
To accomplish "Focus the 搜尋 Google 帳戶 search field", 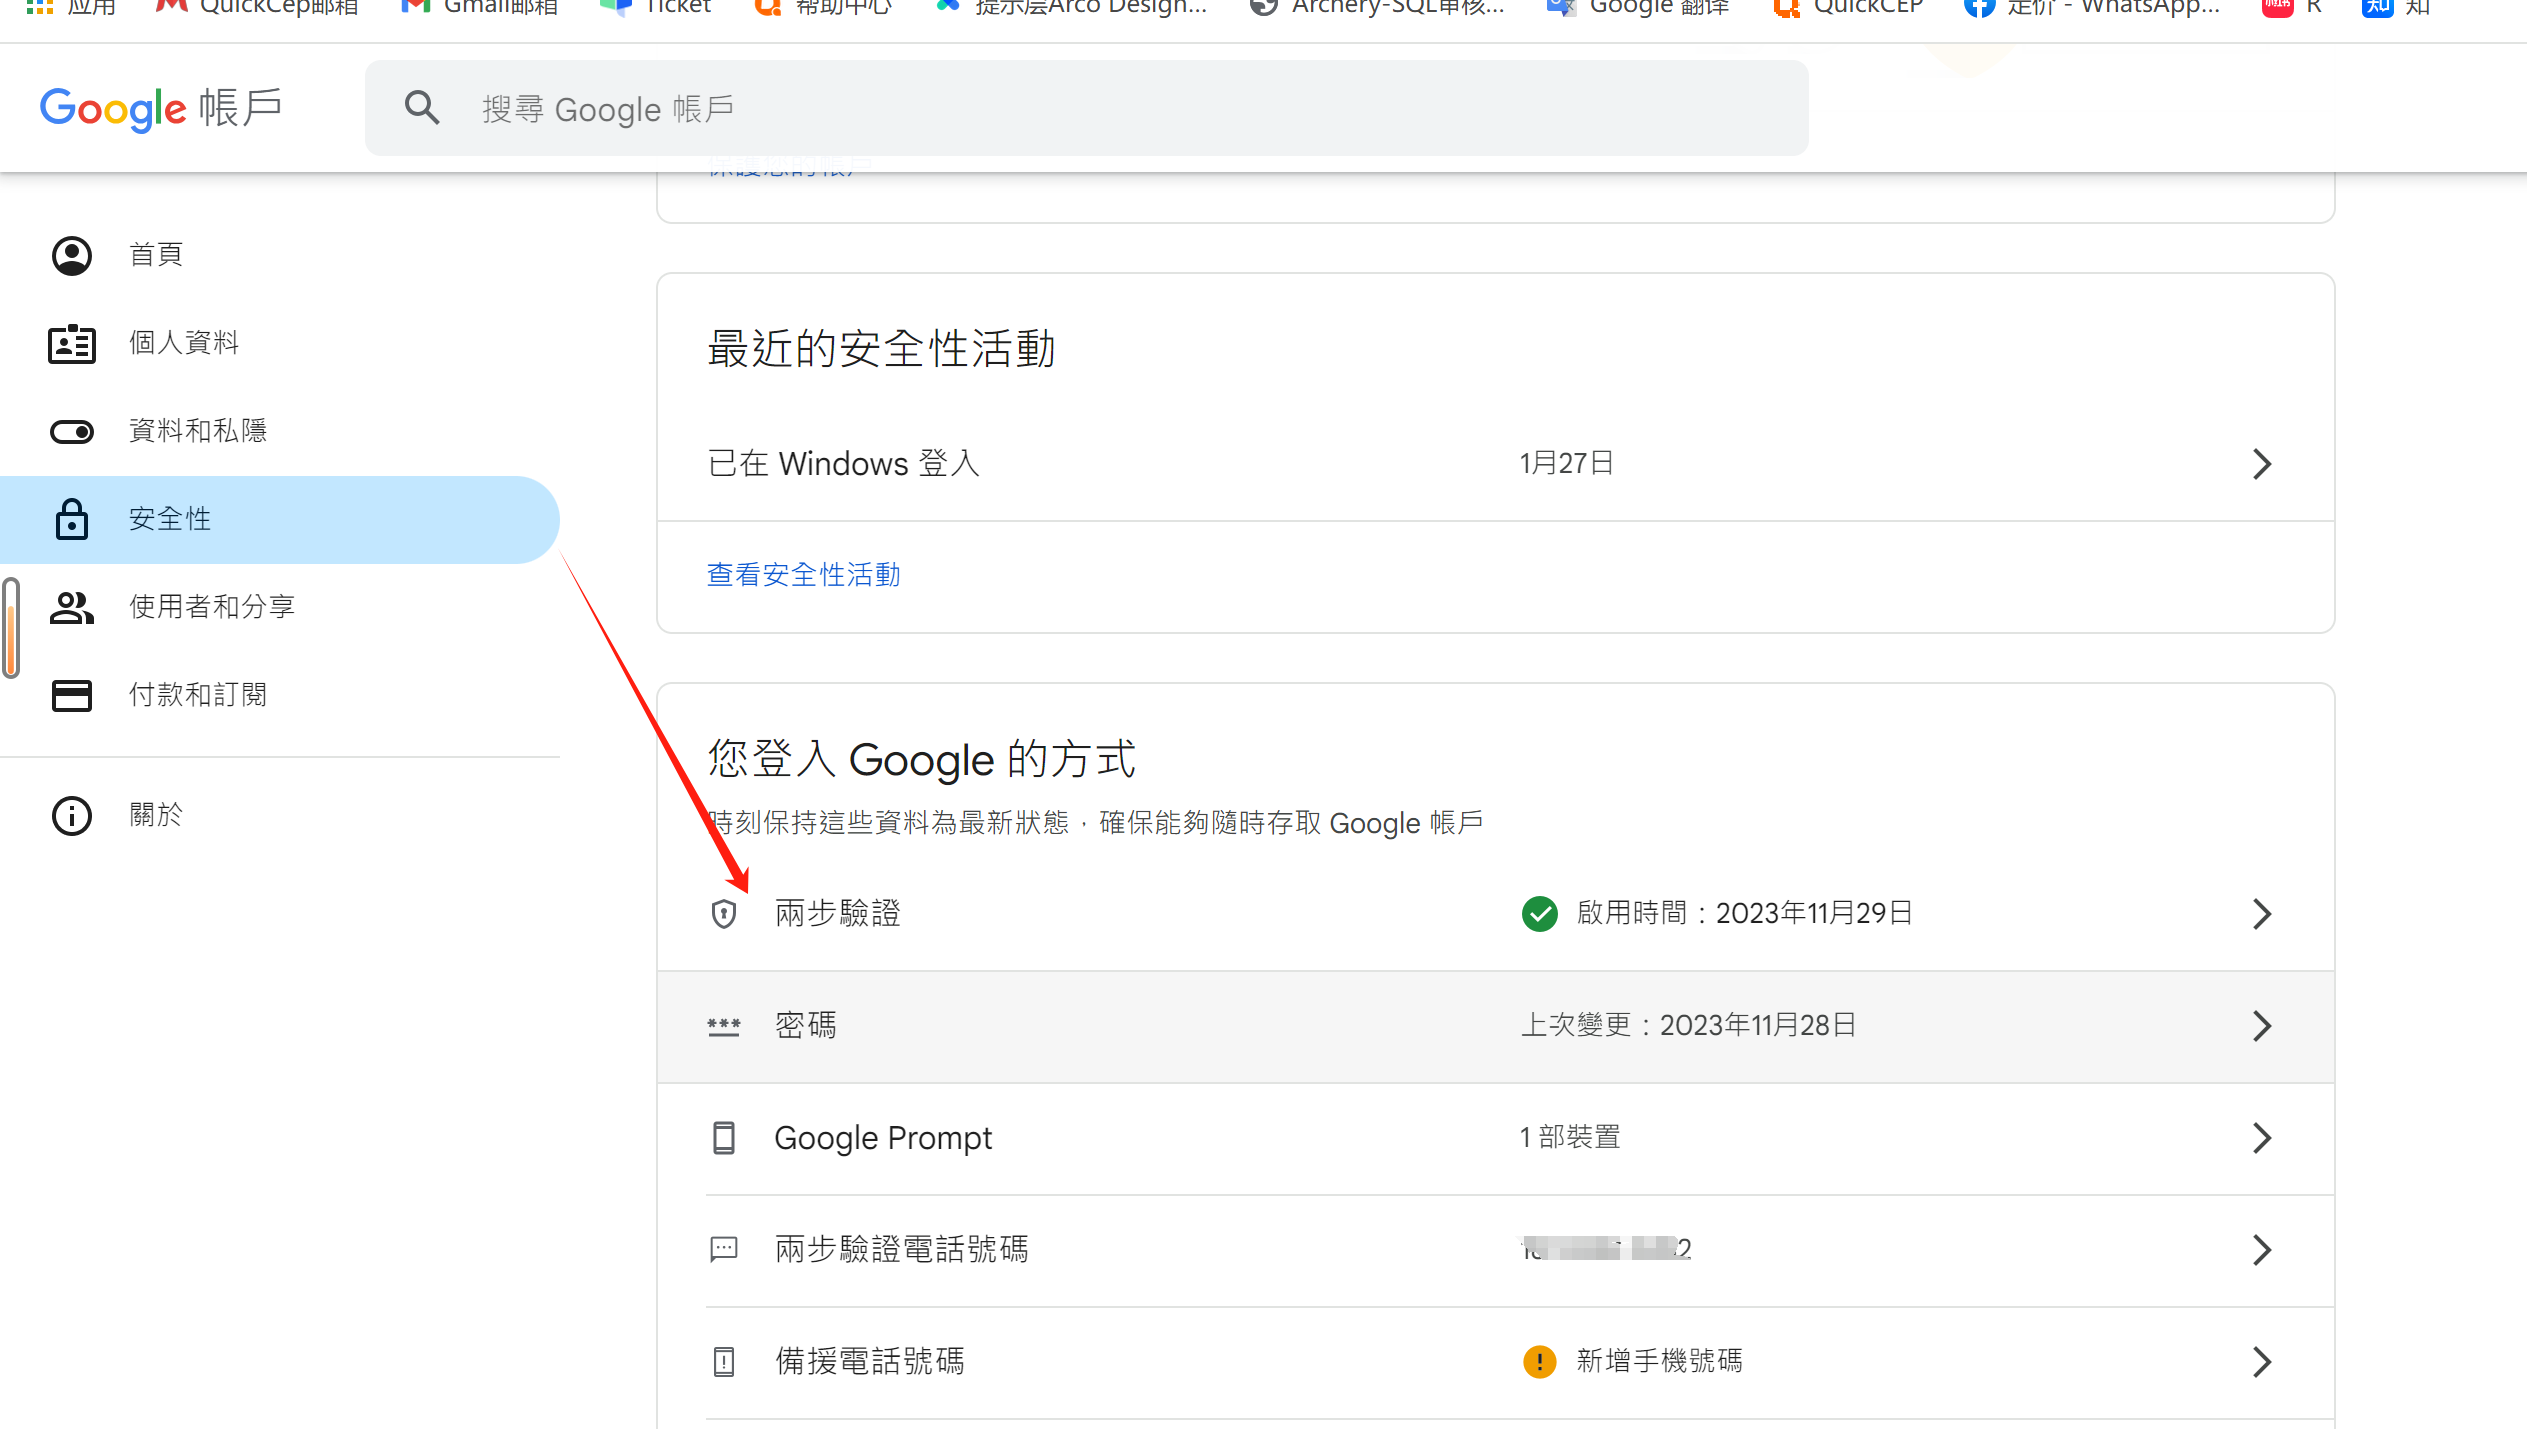I will [x=1086, y=108].
